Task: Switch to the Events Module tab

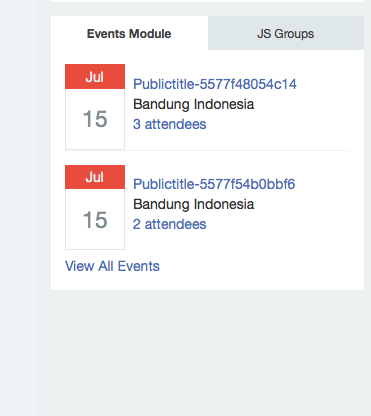Action: 129,33
